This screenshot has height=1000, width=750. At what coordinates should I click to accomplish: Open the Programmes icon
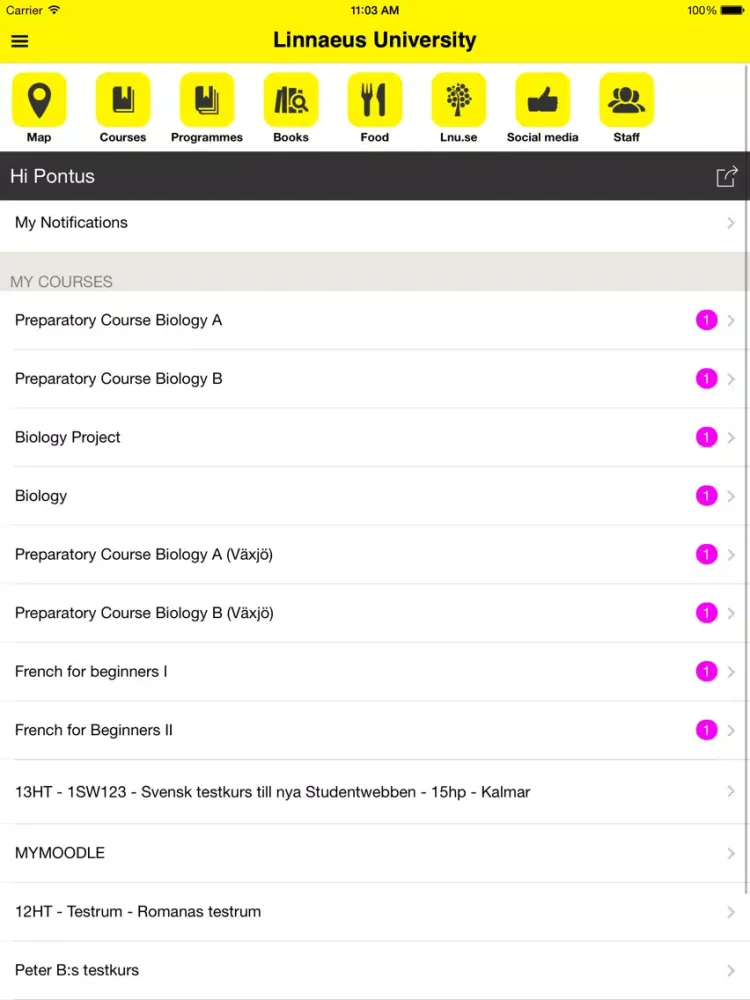pyautogui.click(x=207, y=99)
